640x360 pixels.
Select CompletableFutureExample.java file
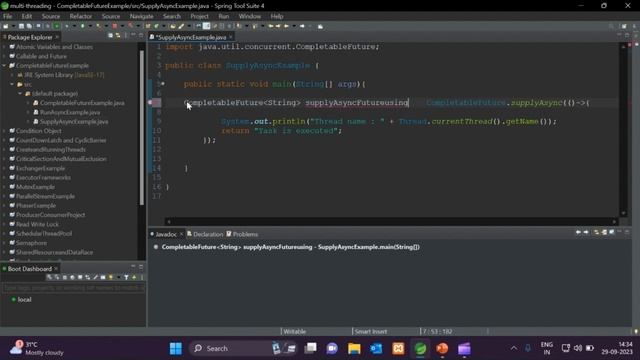click(82, 103)
